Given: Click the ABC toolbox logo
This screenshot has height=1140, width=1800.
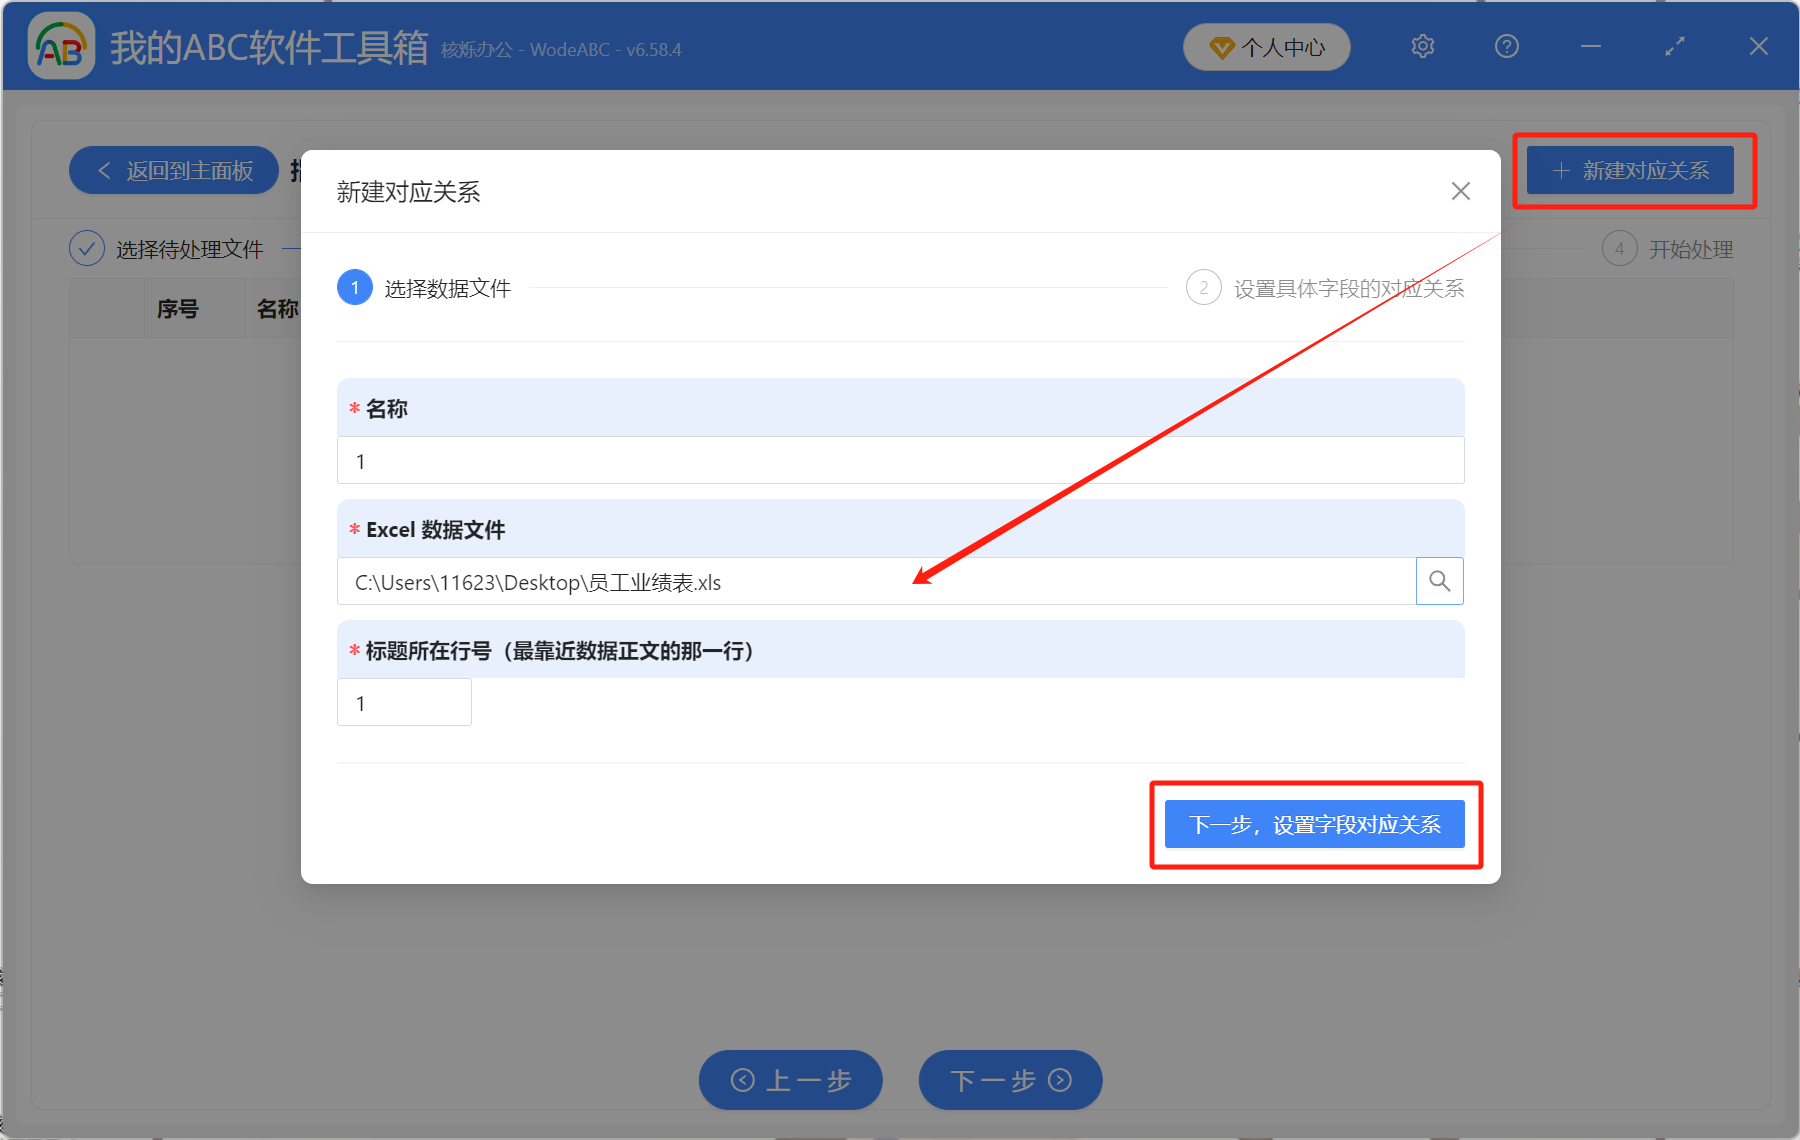Looking at the screenshot, I should (x=60, y=46).
